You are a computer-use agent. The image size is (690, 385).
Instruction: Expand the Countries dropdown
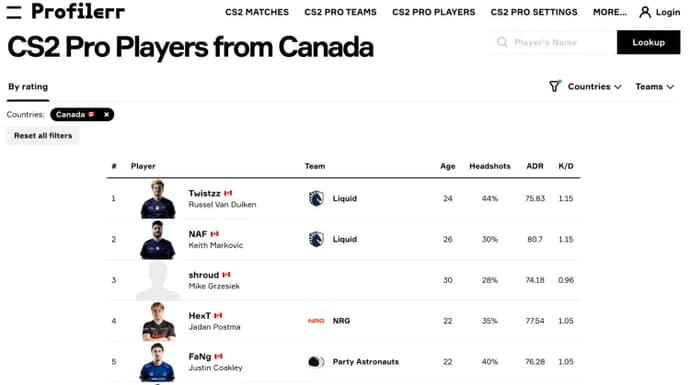595,87
